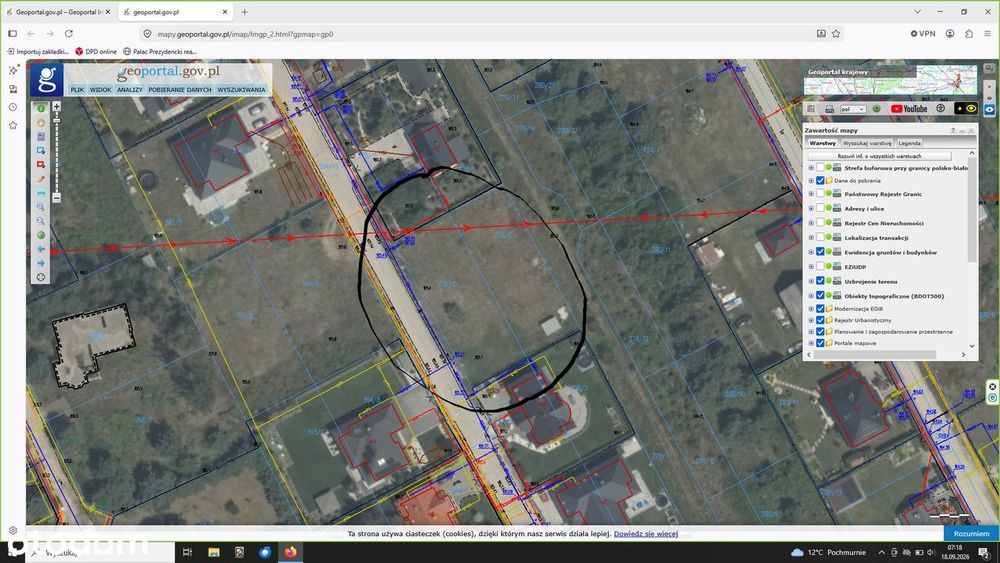Image resolution: width=1000 pixels, height=563 pixels.
Task: Click the blue eye icon at right edge
Action: [x=989, y=110]
